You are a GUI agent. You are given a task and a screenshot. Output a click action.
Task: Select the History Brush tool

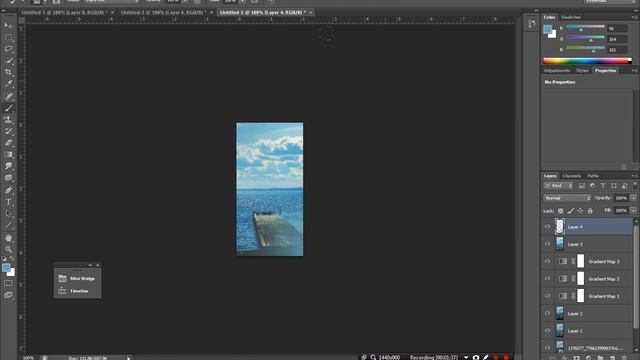pyautogui.click(x=8, y=131)
